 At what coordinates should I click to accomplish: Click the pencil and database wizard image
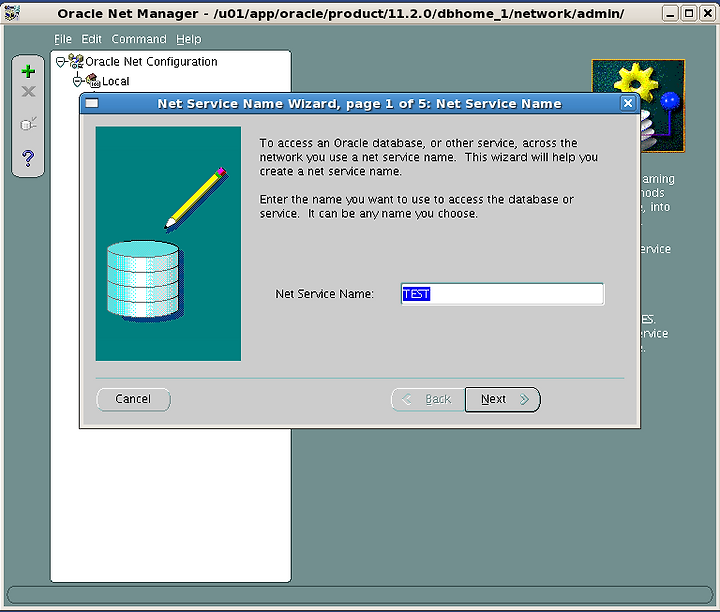pos(168,244)
